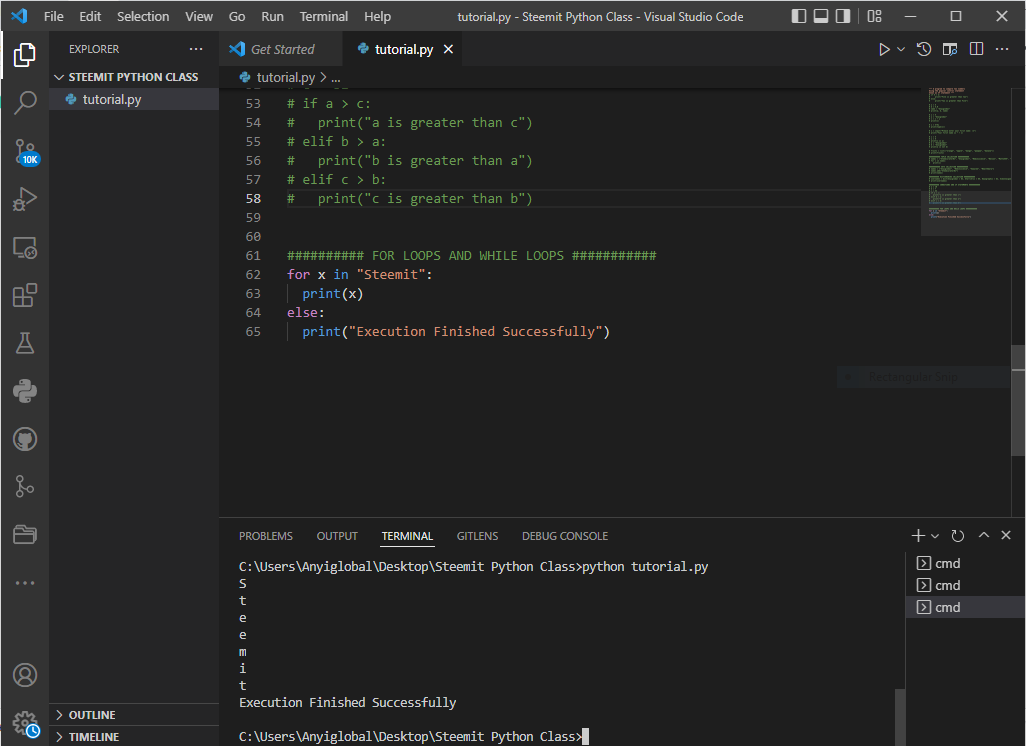Open the Search view in activity bar

click(x=25, y=102)
